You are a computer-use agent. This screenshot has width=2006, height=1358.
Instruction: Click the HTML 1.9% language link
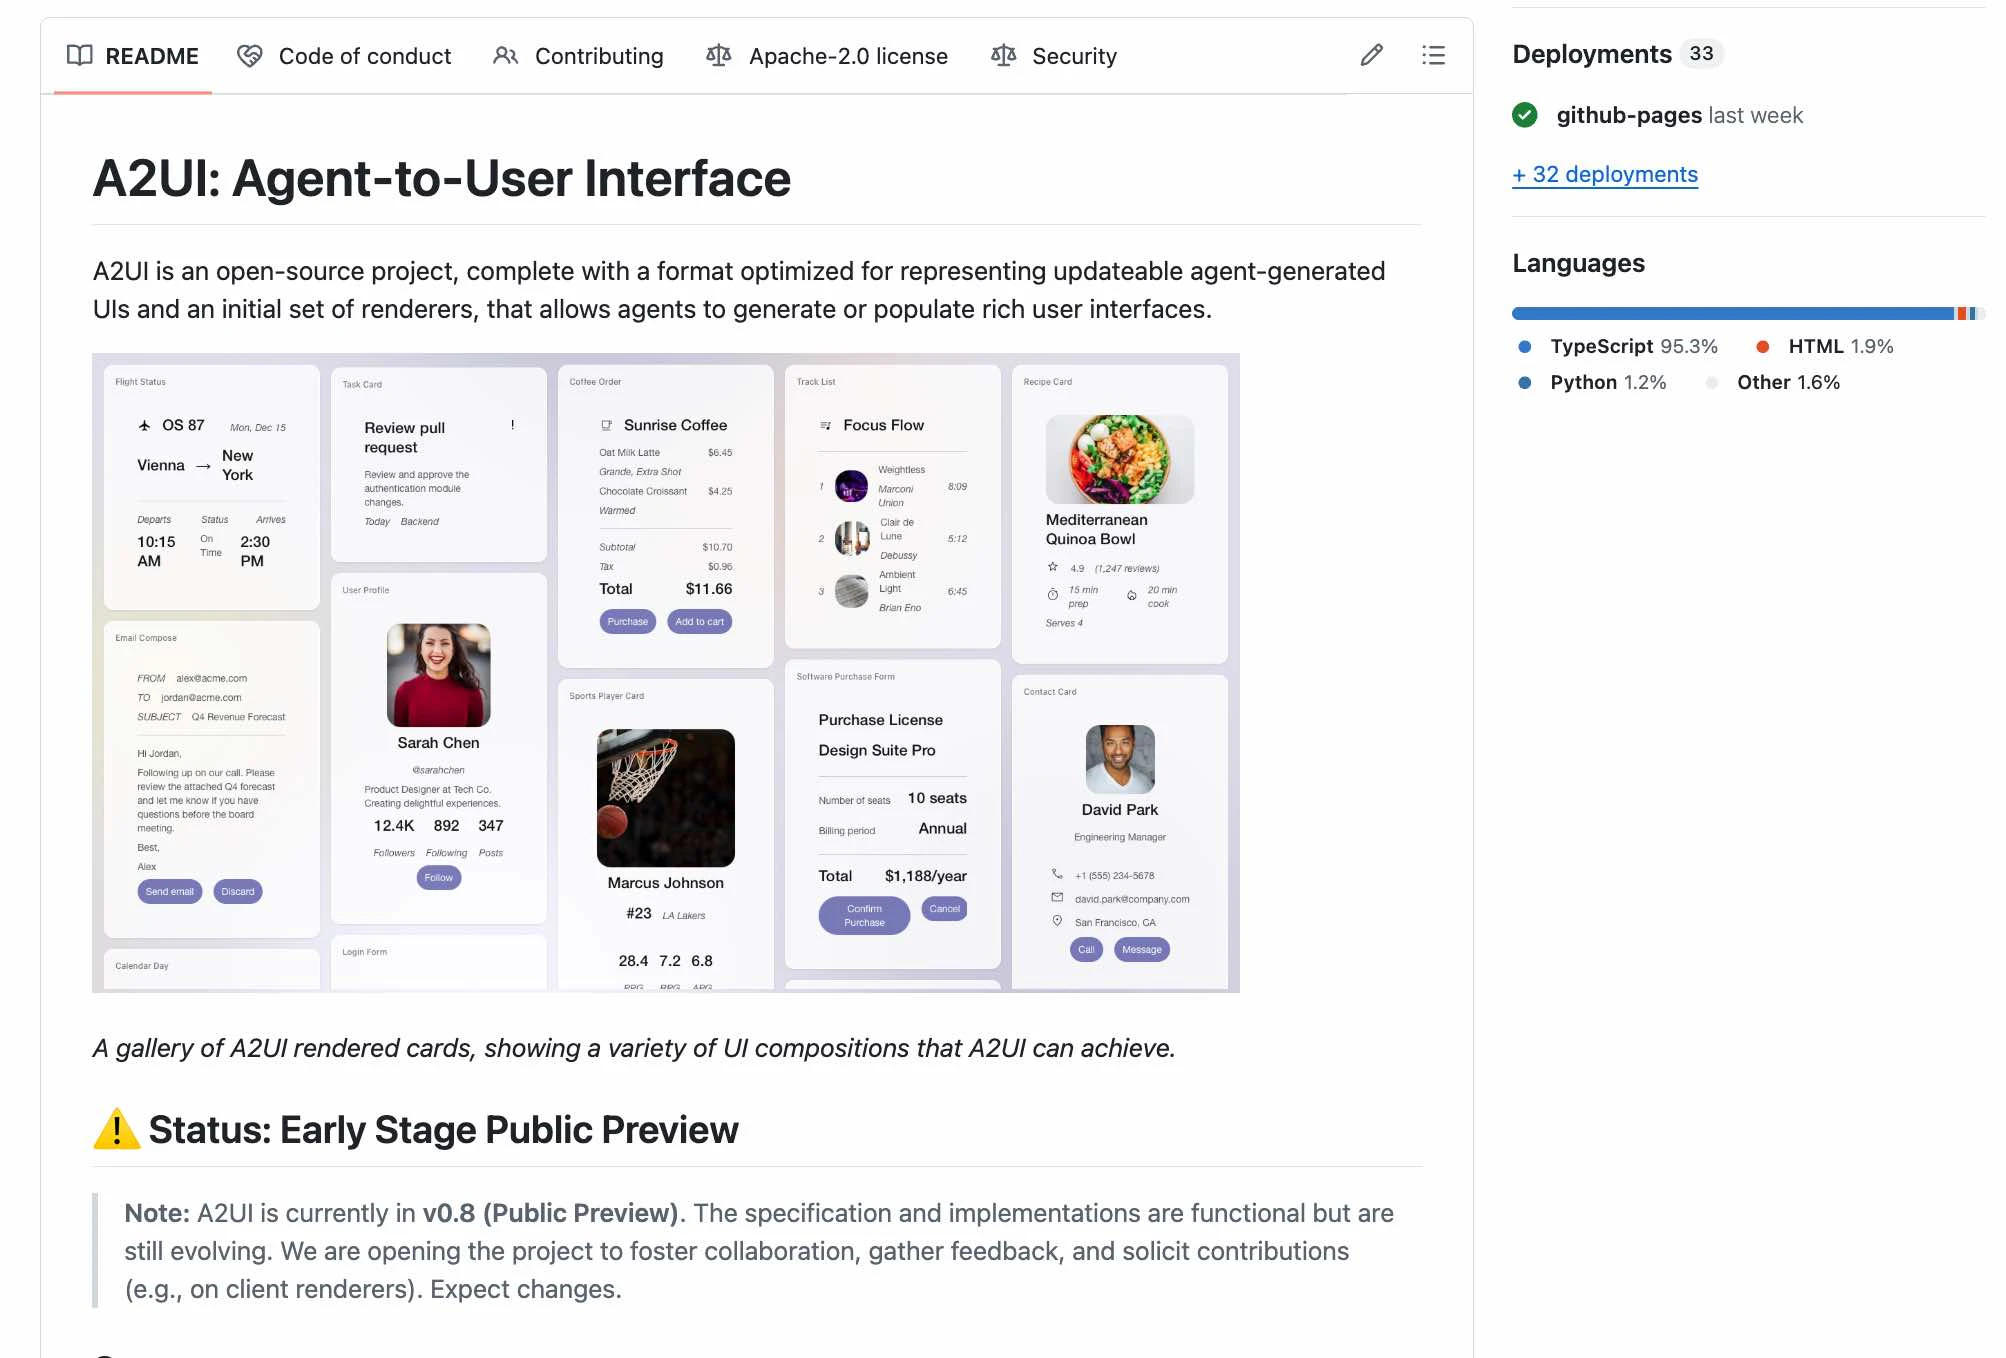1841,346
